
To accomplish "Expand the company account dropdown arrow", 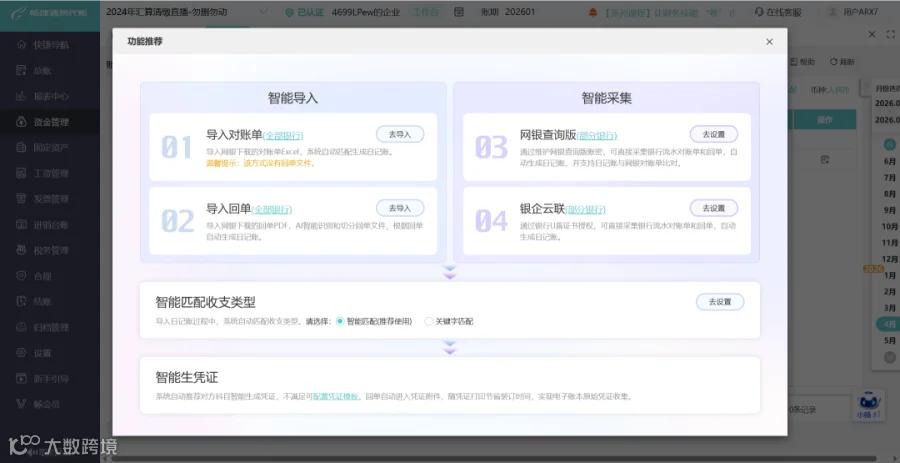I will [x=263, y=11].
